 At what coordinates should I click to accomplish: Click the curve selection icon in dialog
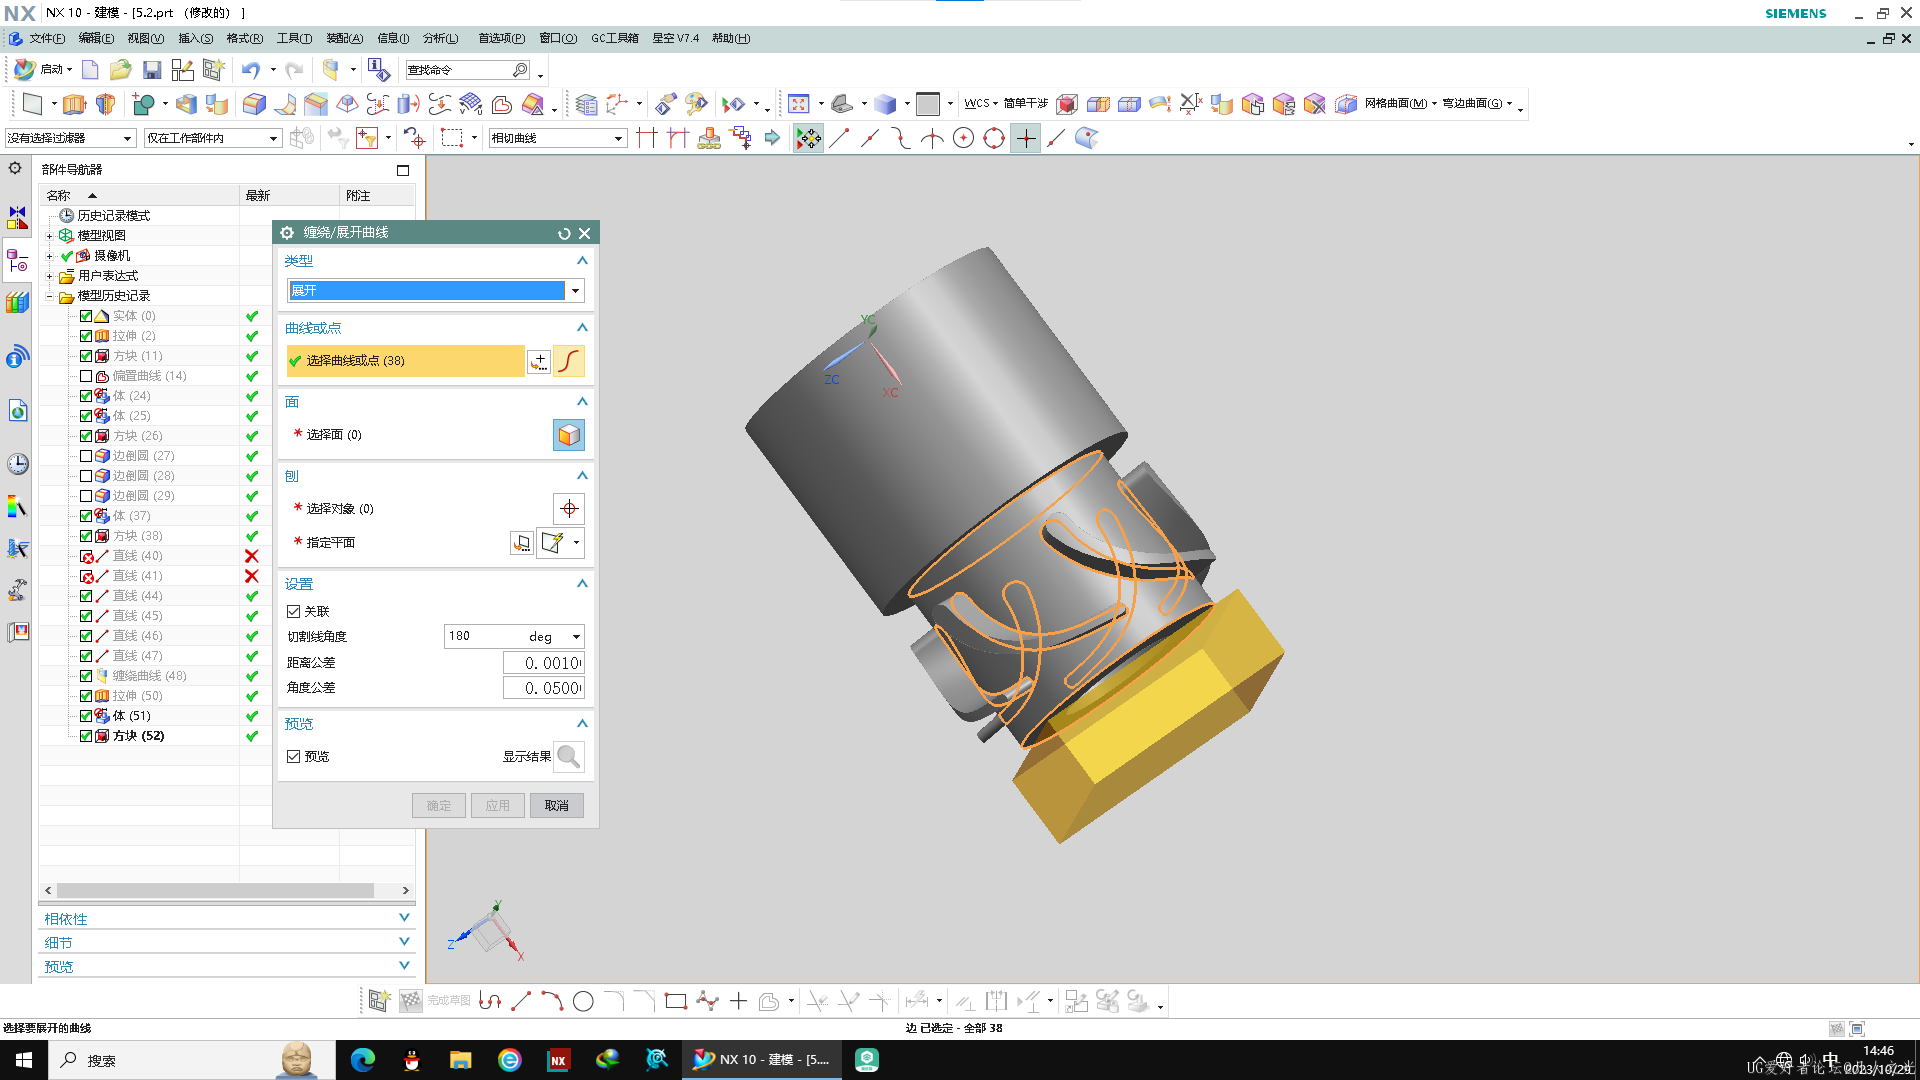click(x=569, y=361)
